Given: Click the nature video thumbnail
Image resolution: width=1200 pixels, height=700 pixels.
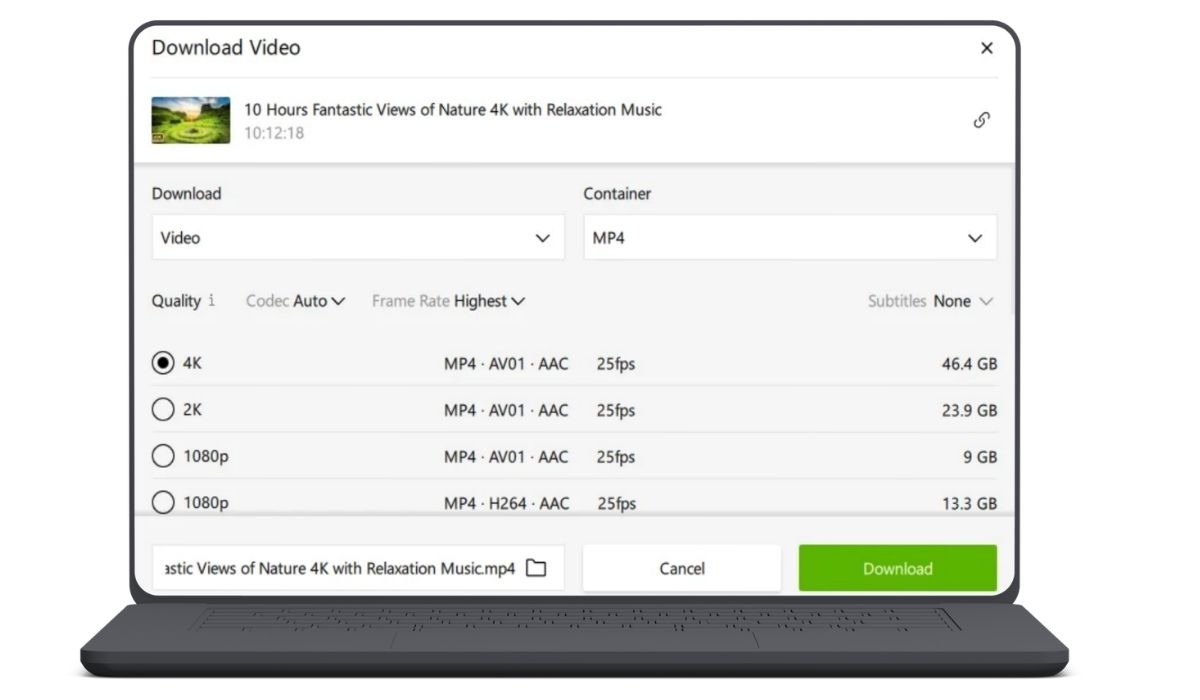Looking at the screenshot, I should tap(191, 120).
